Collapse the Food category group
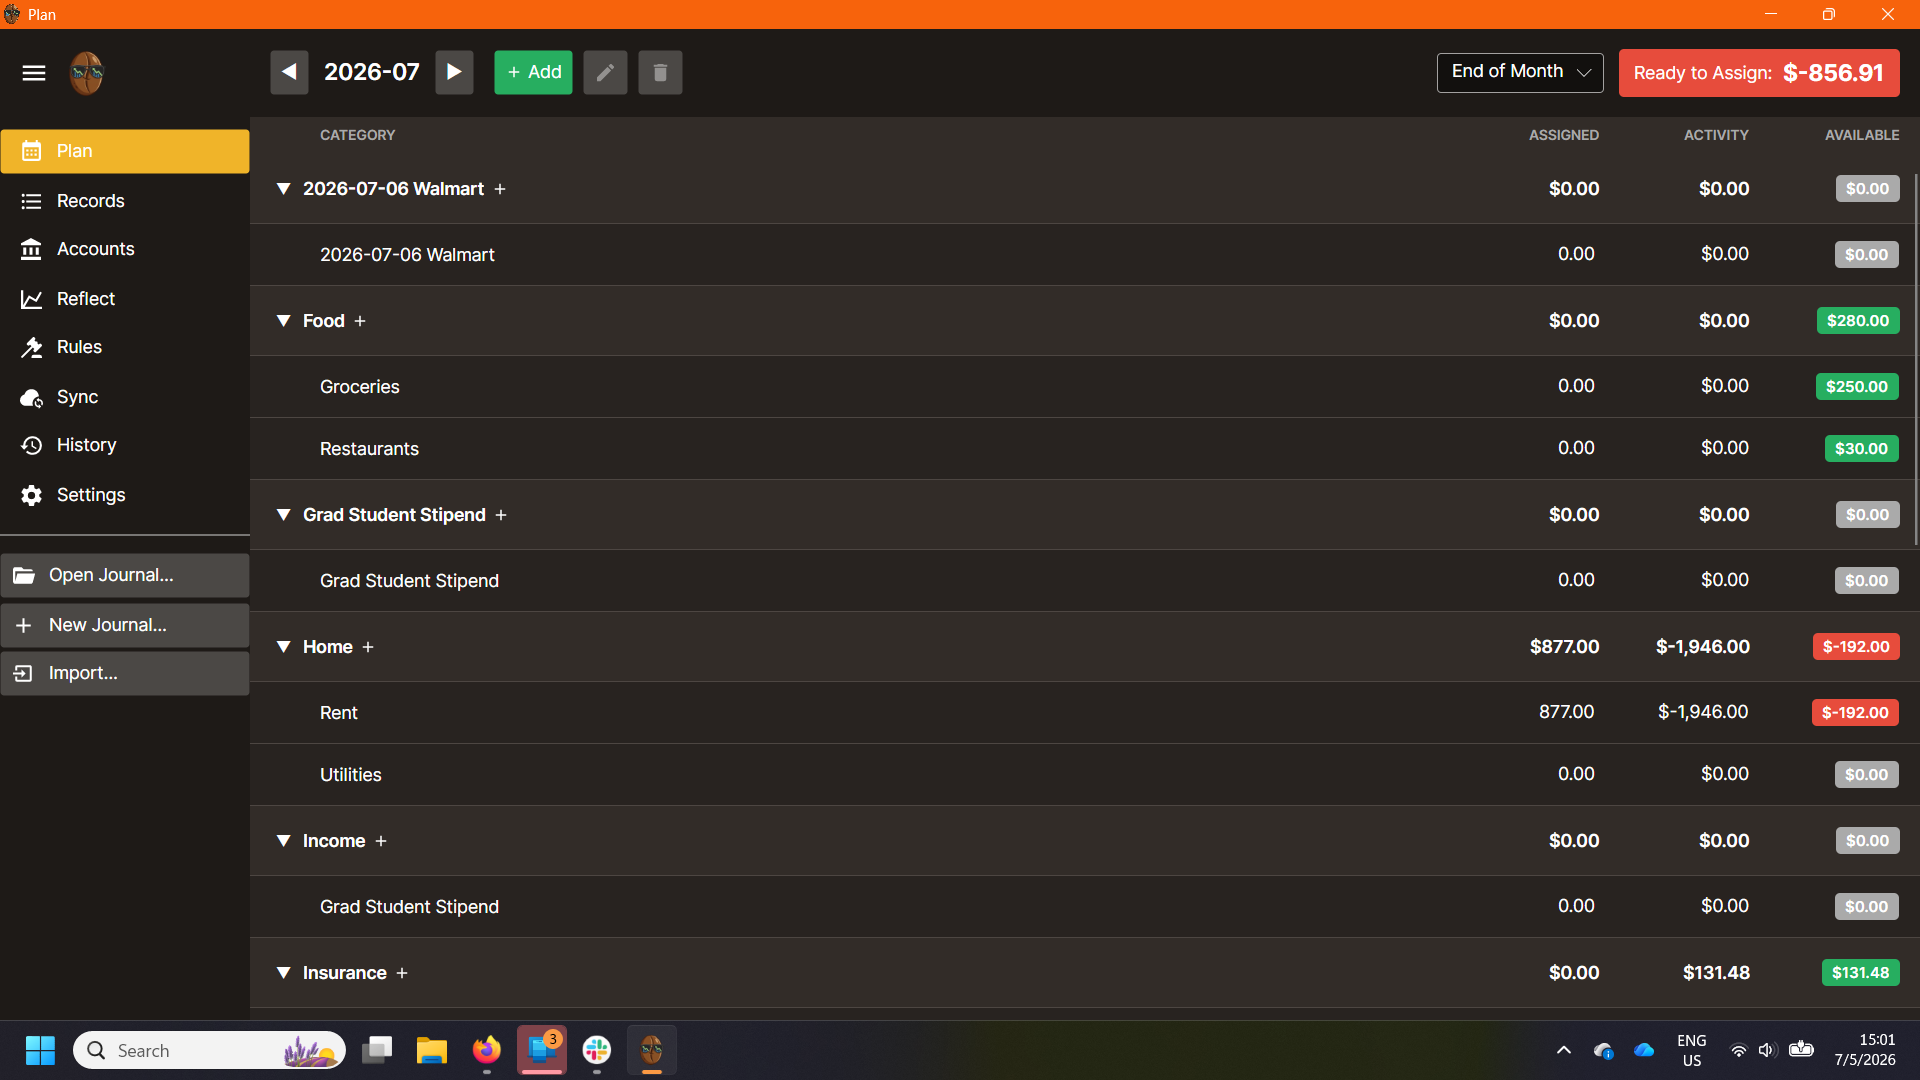 coord(284,321)
